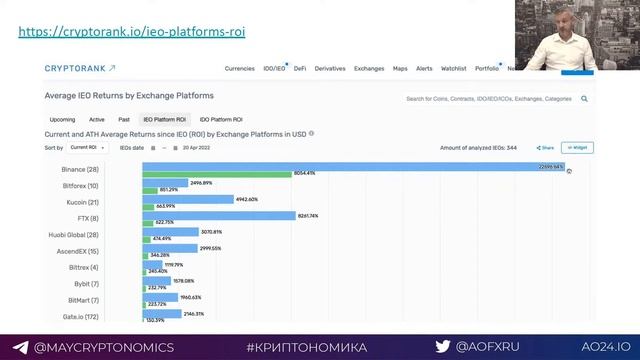Click the @MAYCRYPTONOMICS handle
Viewport: 640px width, 360px height.
104,347
